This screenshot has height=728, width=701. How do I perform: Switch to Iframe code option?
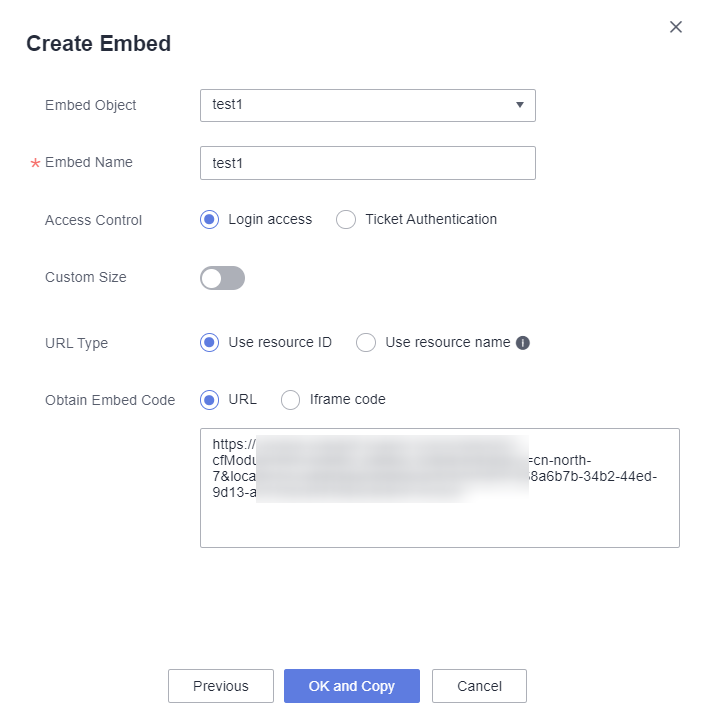291,400
